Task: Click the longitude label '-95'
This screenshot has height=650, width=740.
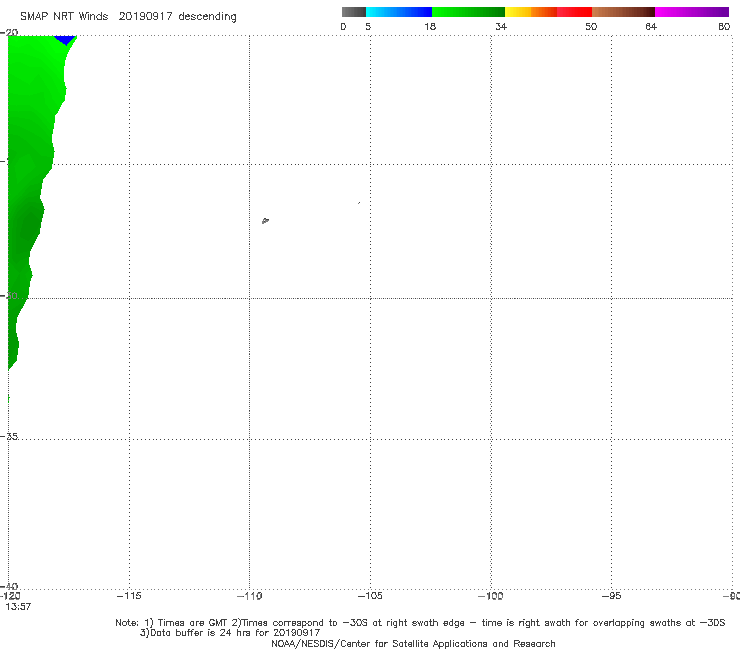Action: pos(611,596)
